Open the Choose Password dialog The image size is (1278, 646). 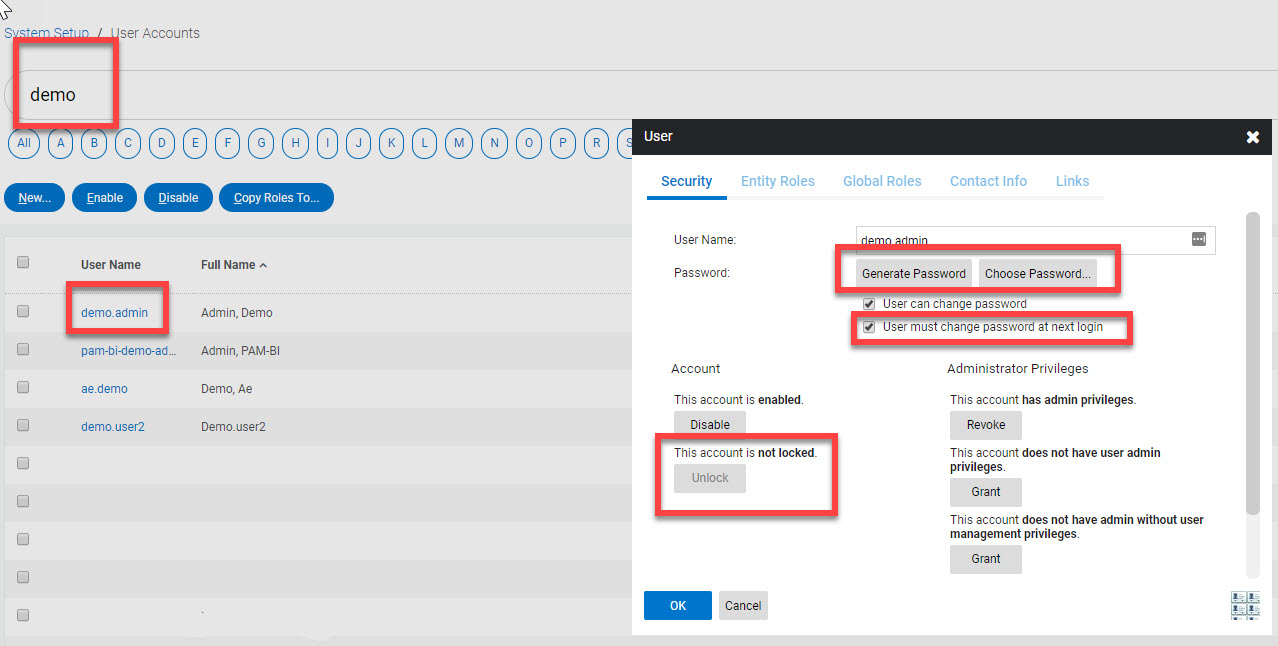click(x=1037, y=273)
